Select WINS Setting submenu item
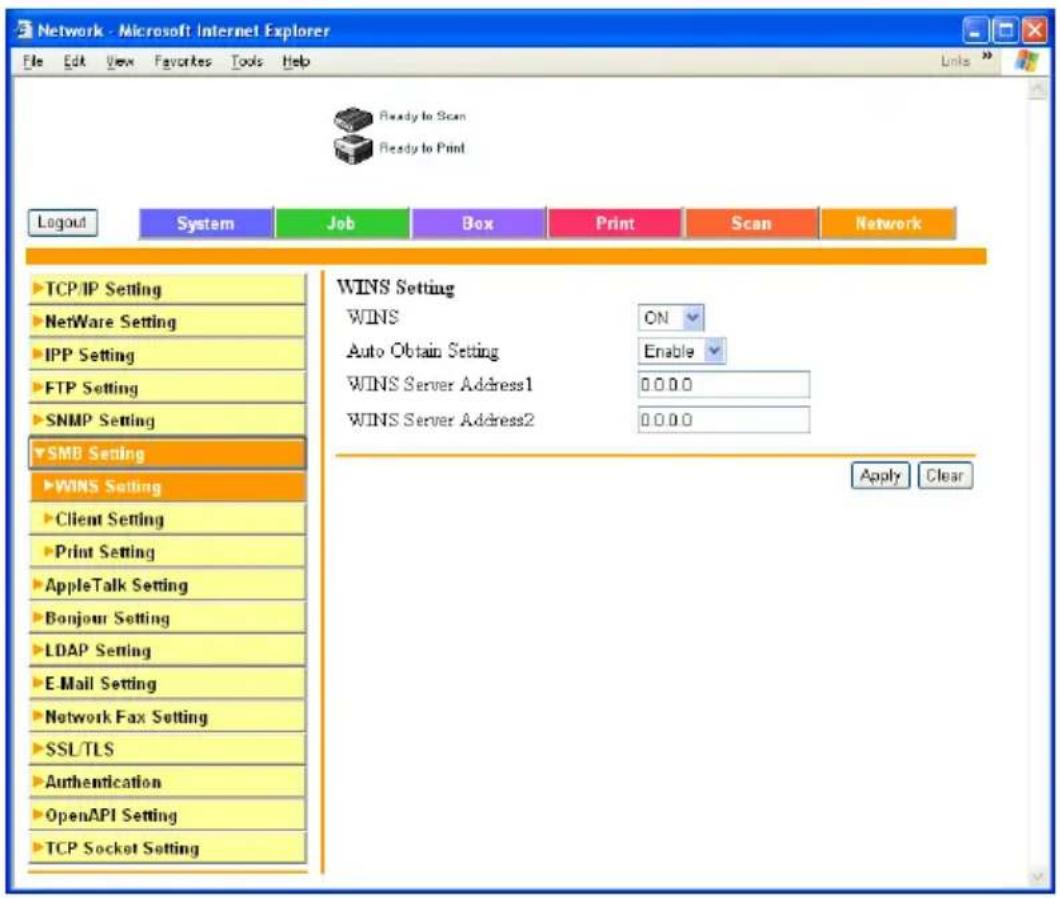Screen dimensions: 1060x898 [x=167, y=486]
